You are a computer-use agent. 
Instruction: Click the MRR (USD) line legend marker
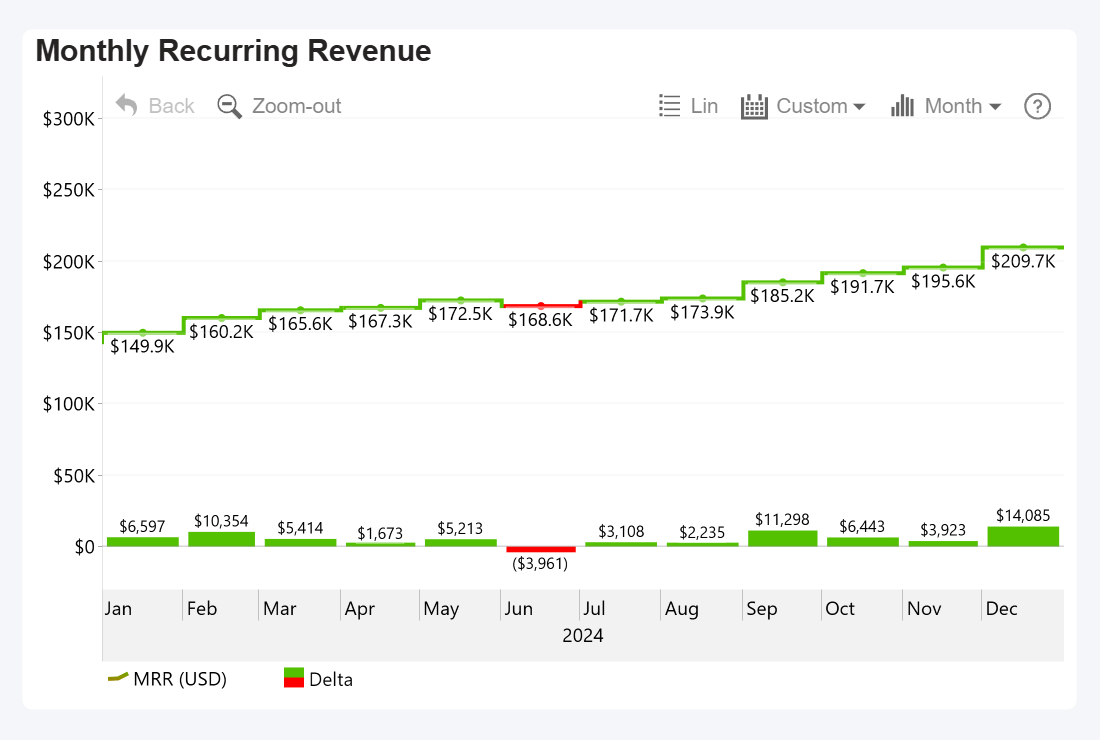click(117, 677)
